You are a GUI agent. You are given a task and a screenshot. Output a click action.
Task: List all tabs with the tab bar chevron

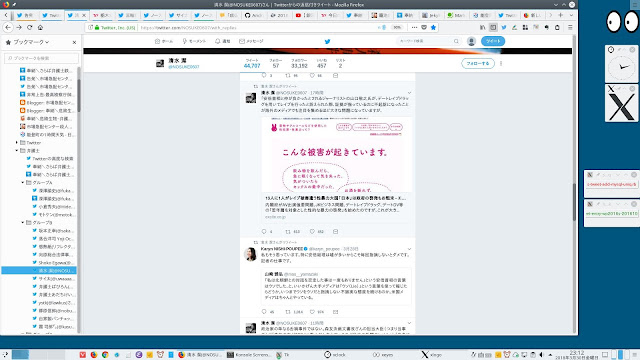pos(571,15)
